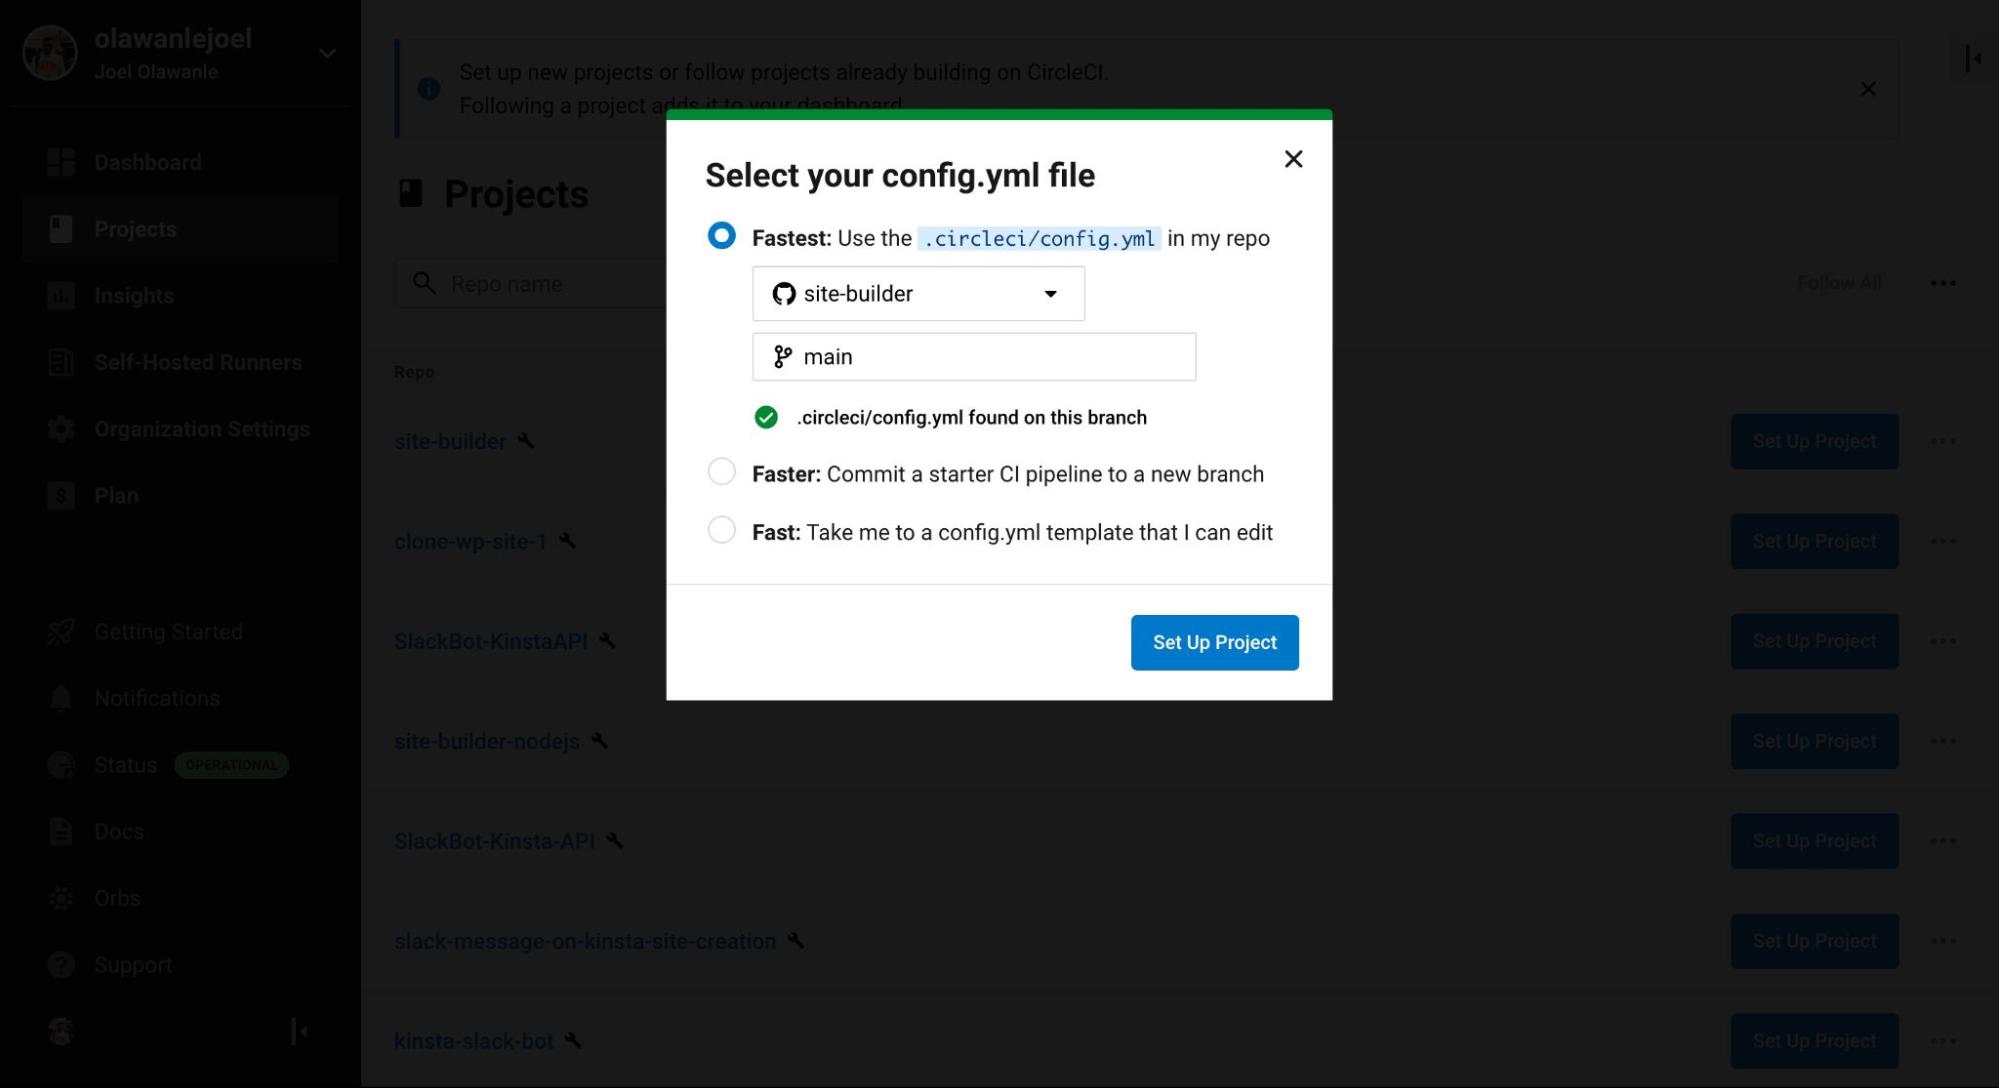Click the Getting Started menu item
The height and width of the screenshot is (1088, 1999).
pos(167,630)
